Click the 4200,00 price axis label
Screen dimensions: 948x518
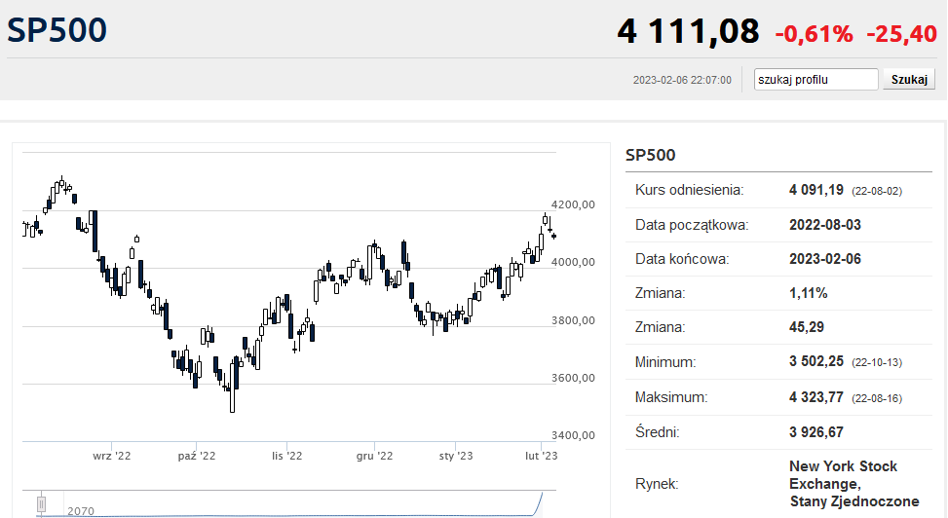[573, 204]
